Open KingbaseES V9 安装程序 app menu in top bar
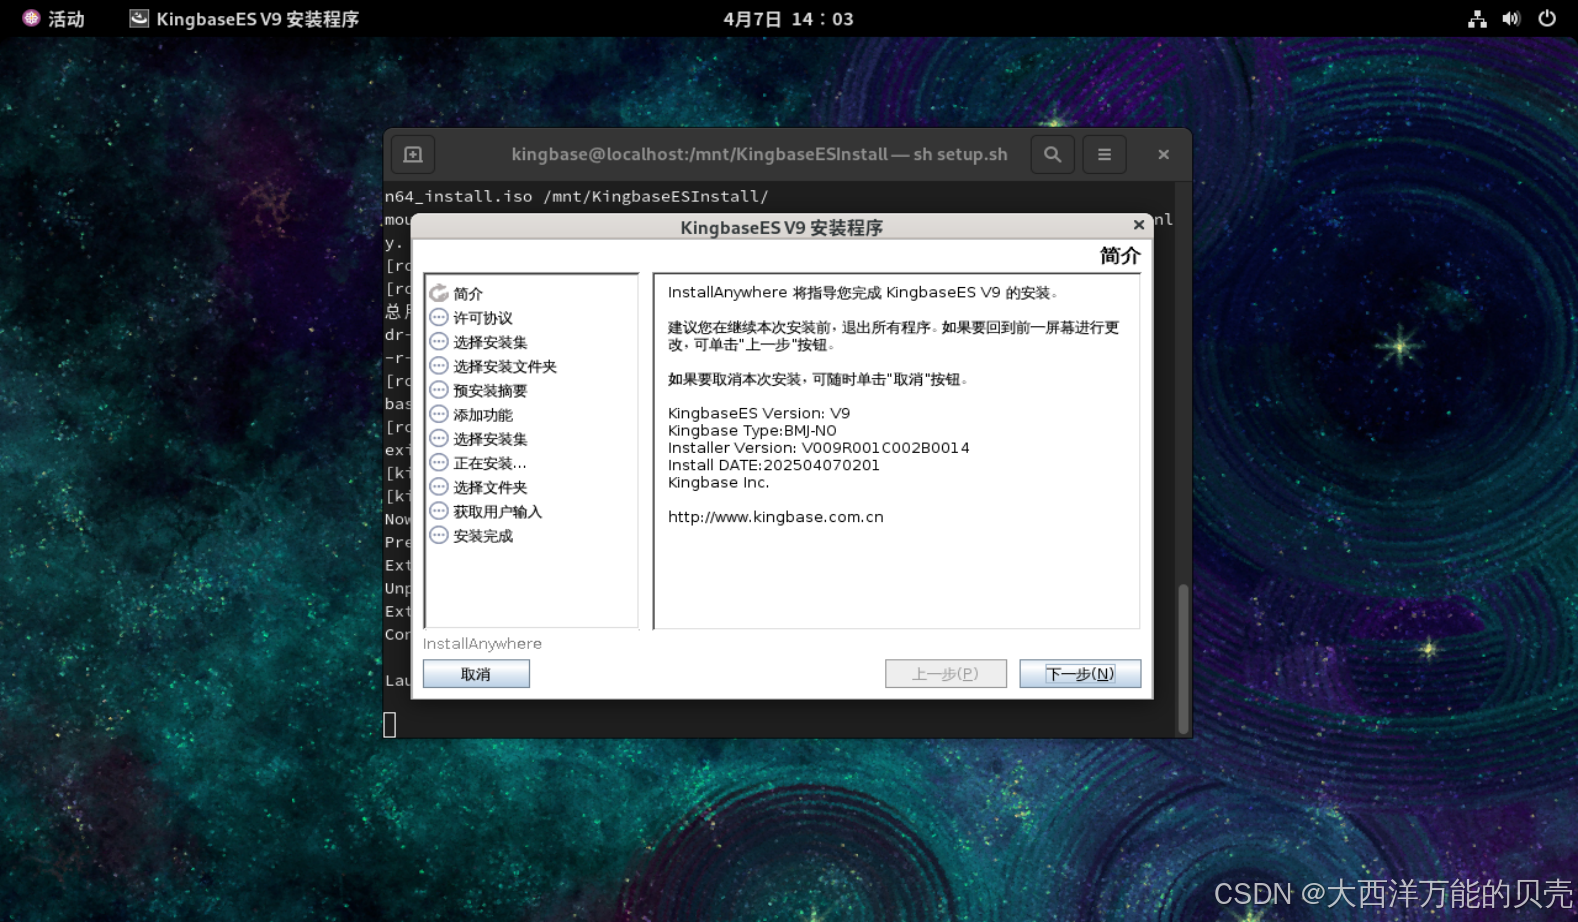Viewport: 1578px width, 922px height. click(x=244, y=18)
